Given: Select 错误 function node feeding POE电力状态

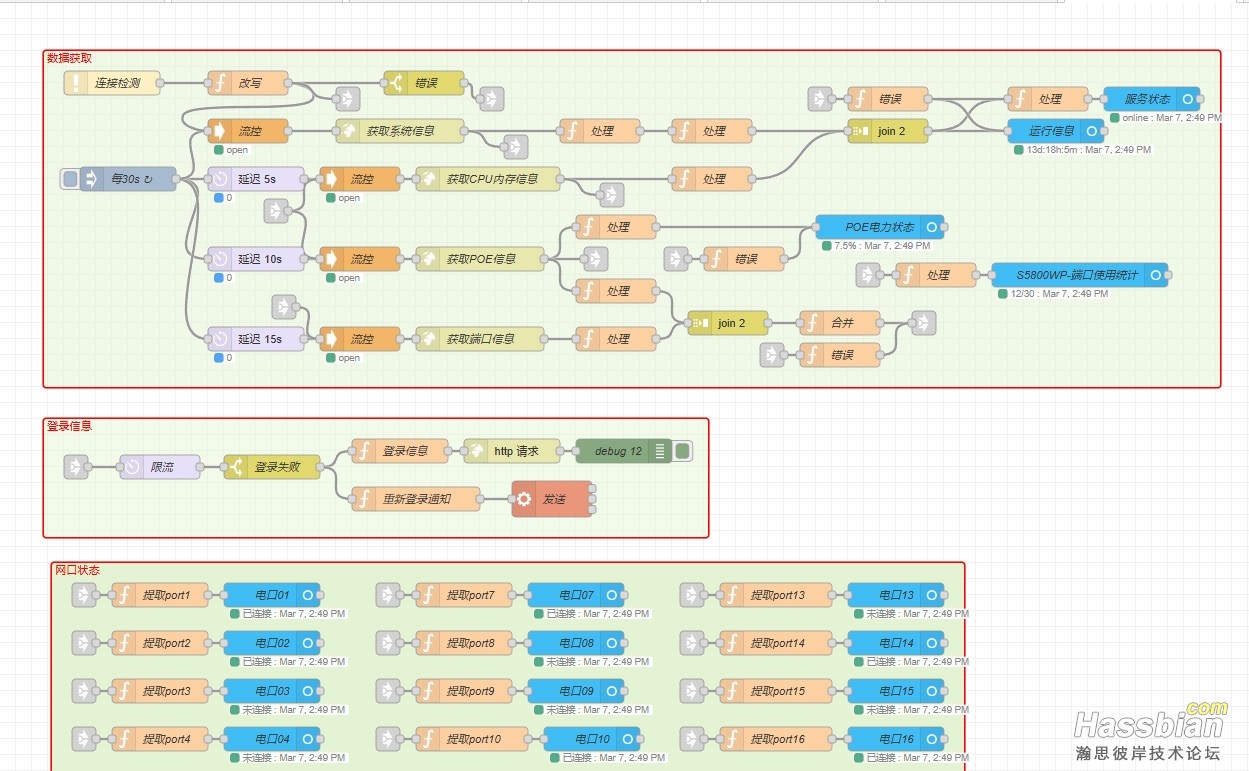Looking at the screenshot, I should [744, 259].
